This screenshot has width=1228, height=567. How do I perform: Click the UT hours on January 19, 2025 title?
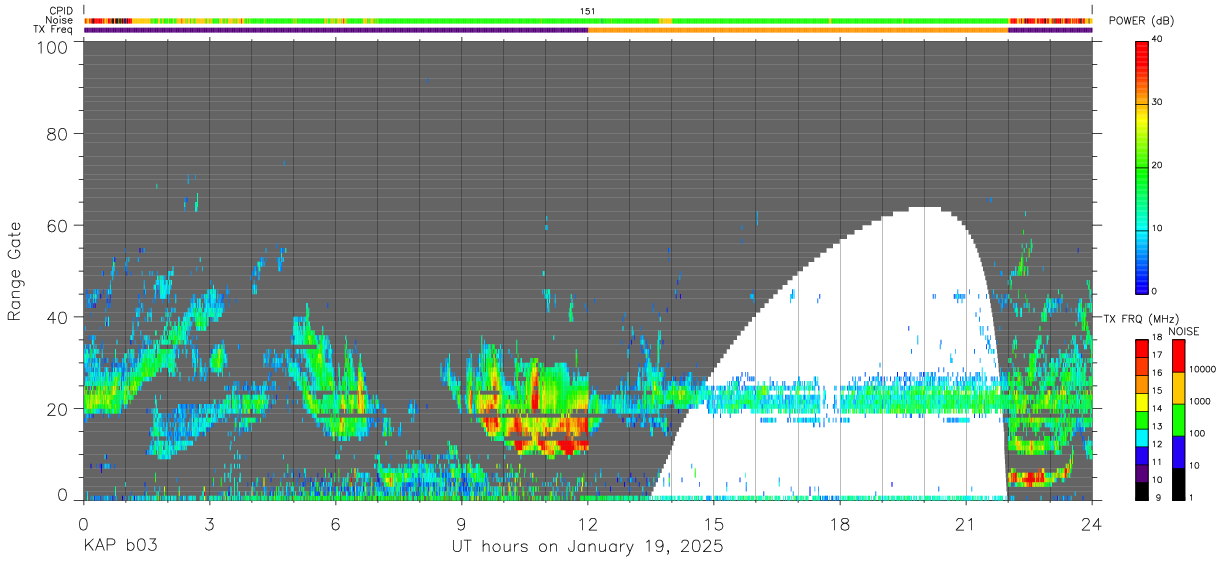tap(587, 547)
